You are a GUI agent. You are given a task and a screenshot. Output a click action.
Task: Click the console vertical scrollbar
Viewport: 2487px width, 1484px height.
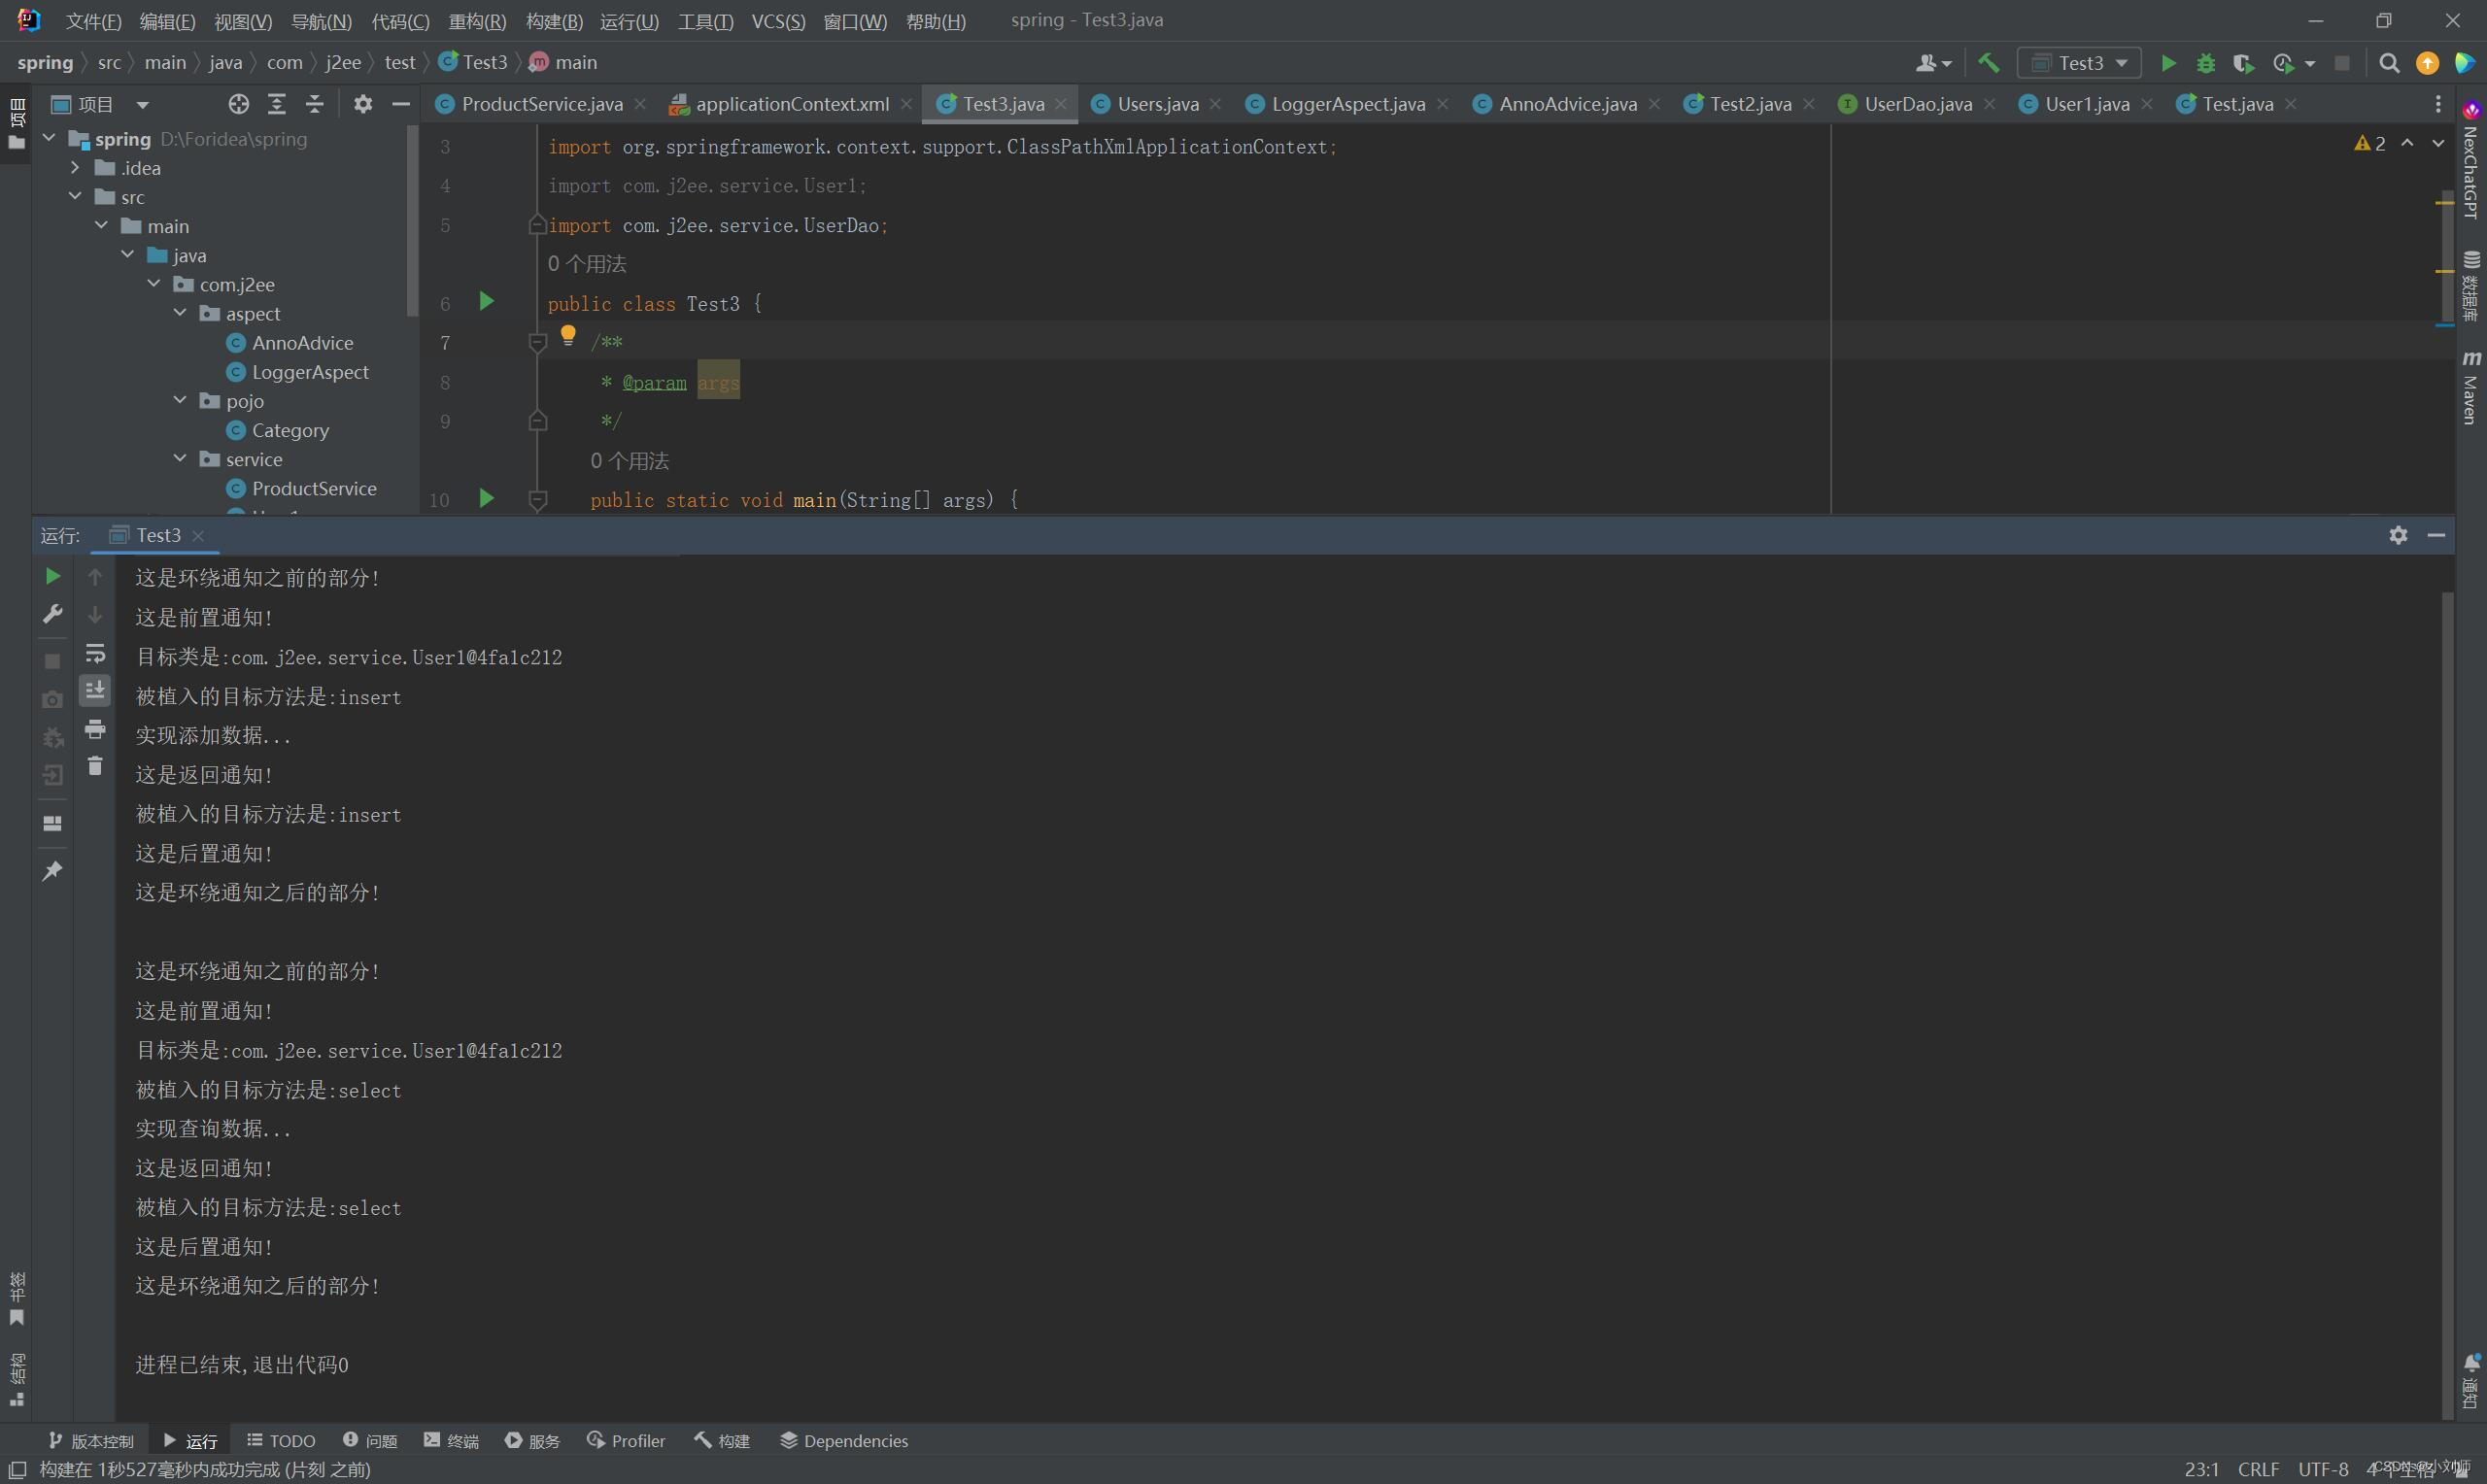2447,1005
